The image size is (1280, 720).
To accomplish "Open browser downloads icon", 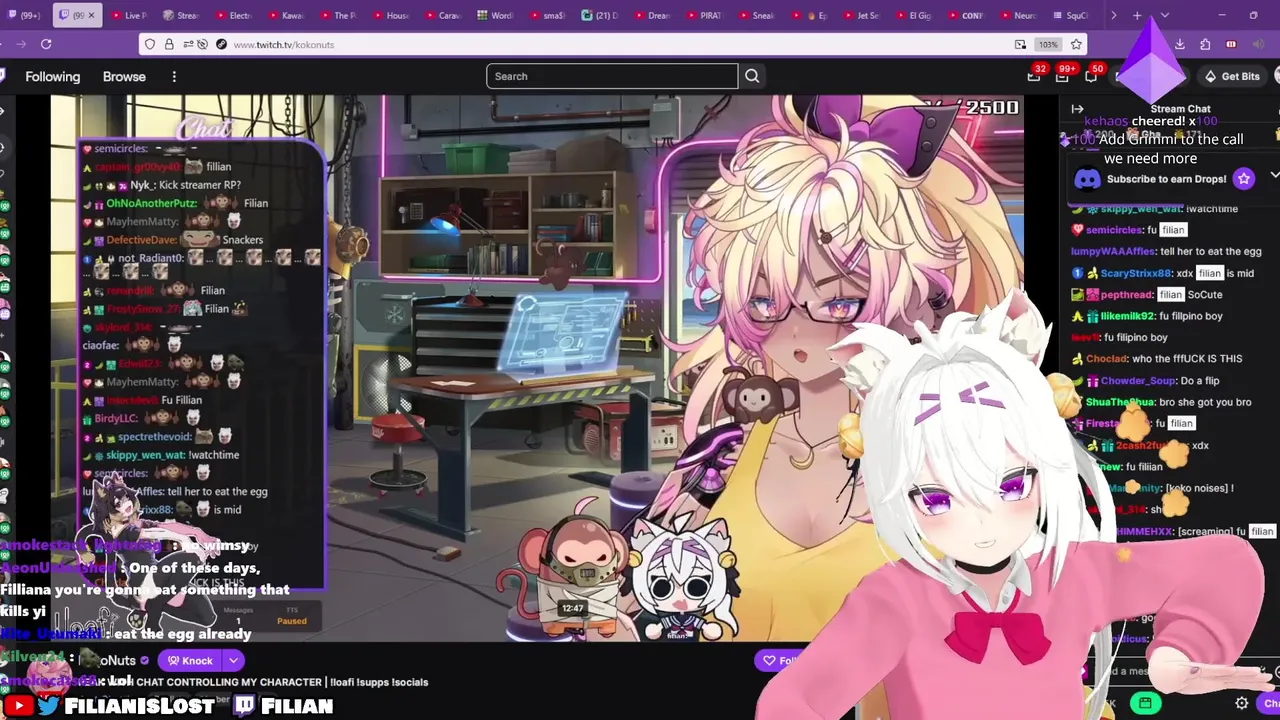I will coord(1179,44).
